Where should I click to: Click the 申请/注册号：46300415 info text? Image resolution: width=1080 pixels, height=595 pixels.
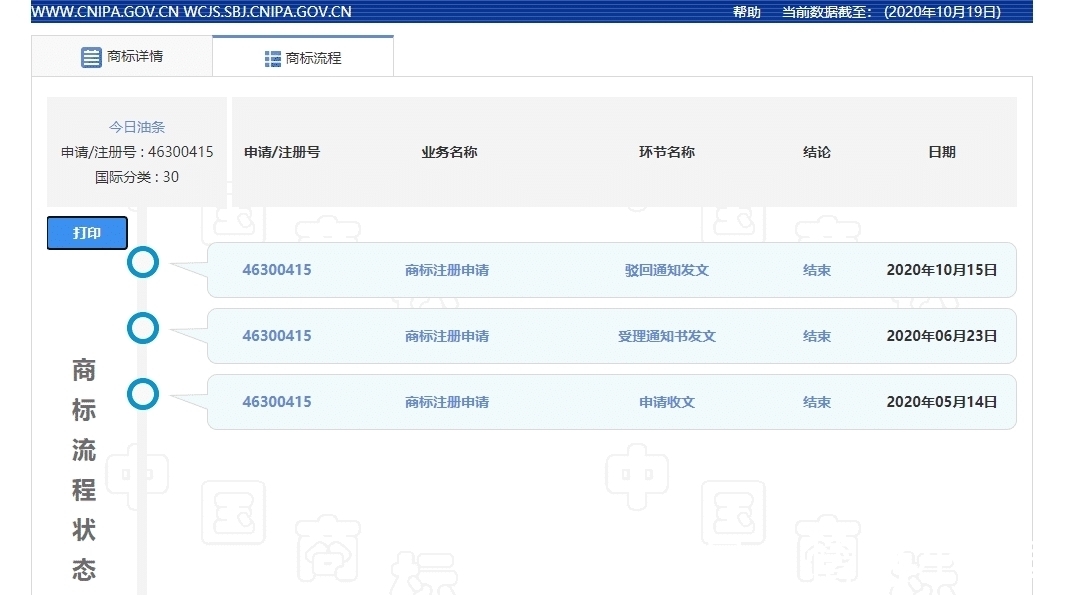click(x=137, y=152)
